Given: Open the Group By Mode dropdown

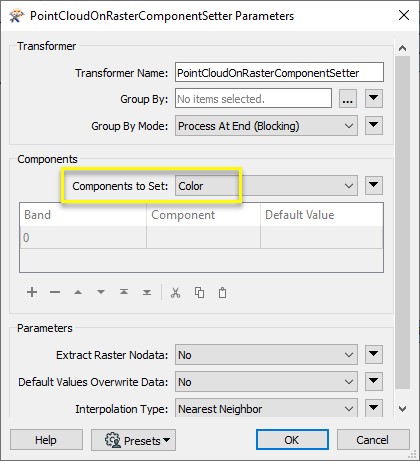Looking at the screenshot, I should pos(266,126).
